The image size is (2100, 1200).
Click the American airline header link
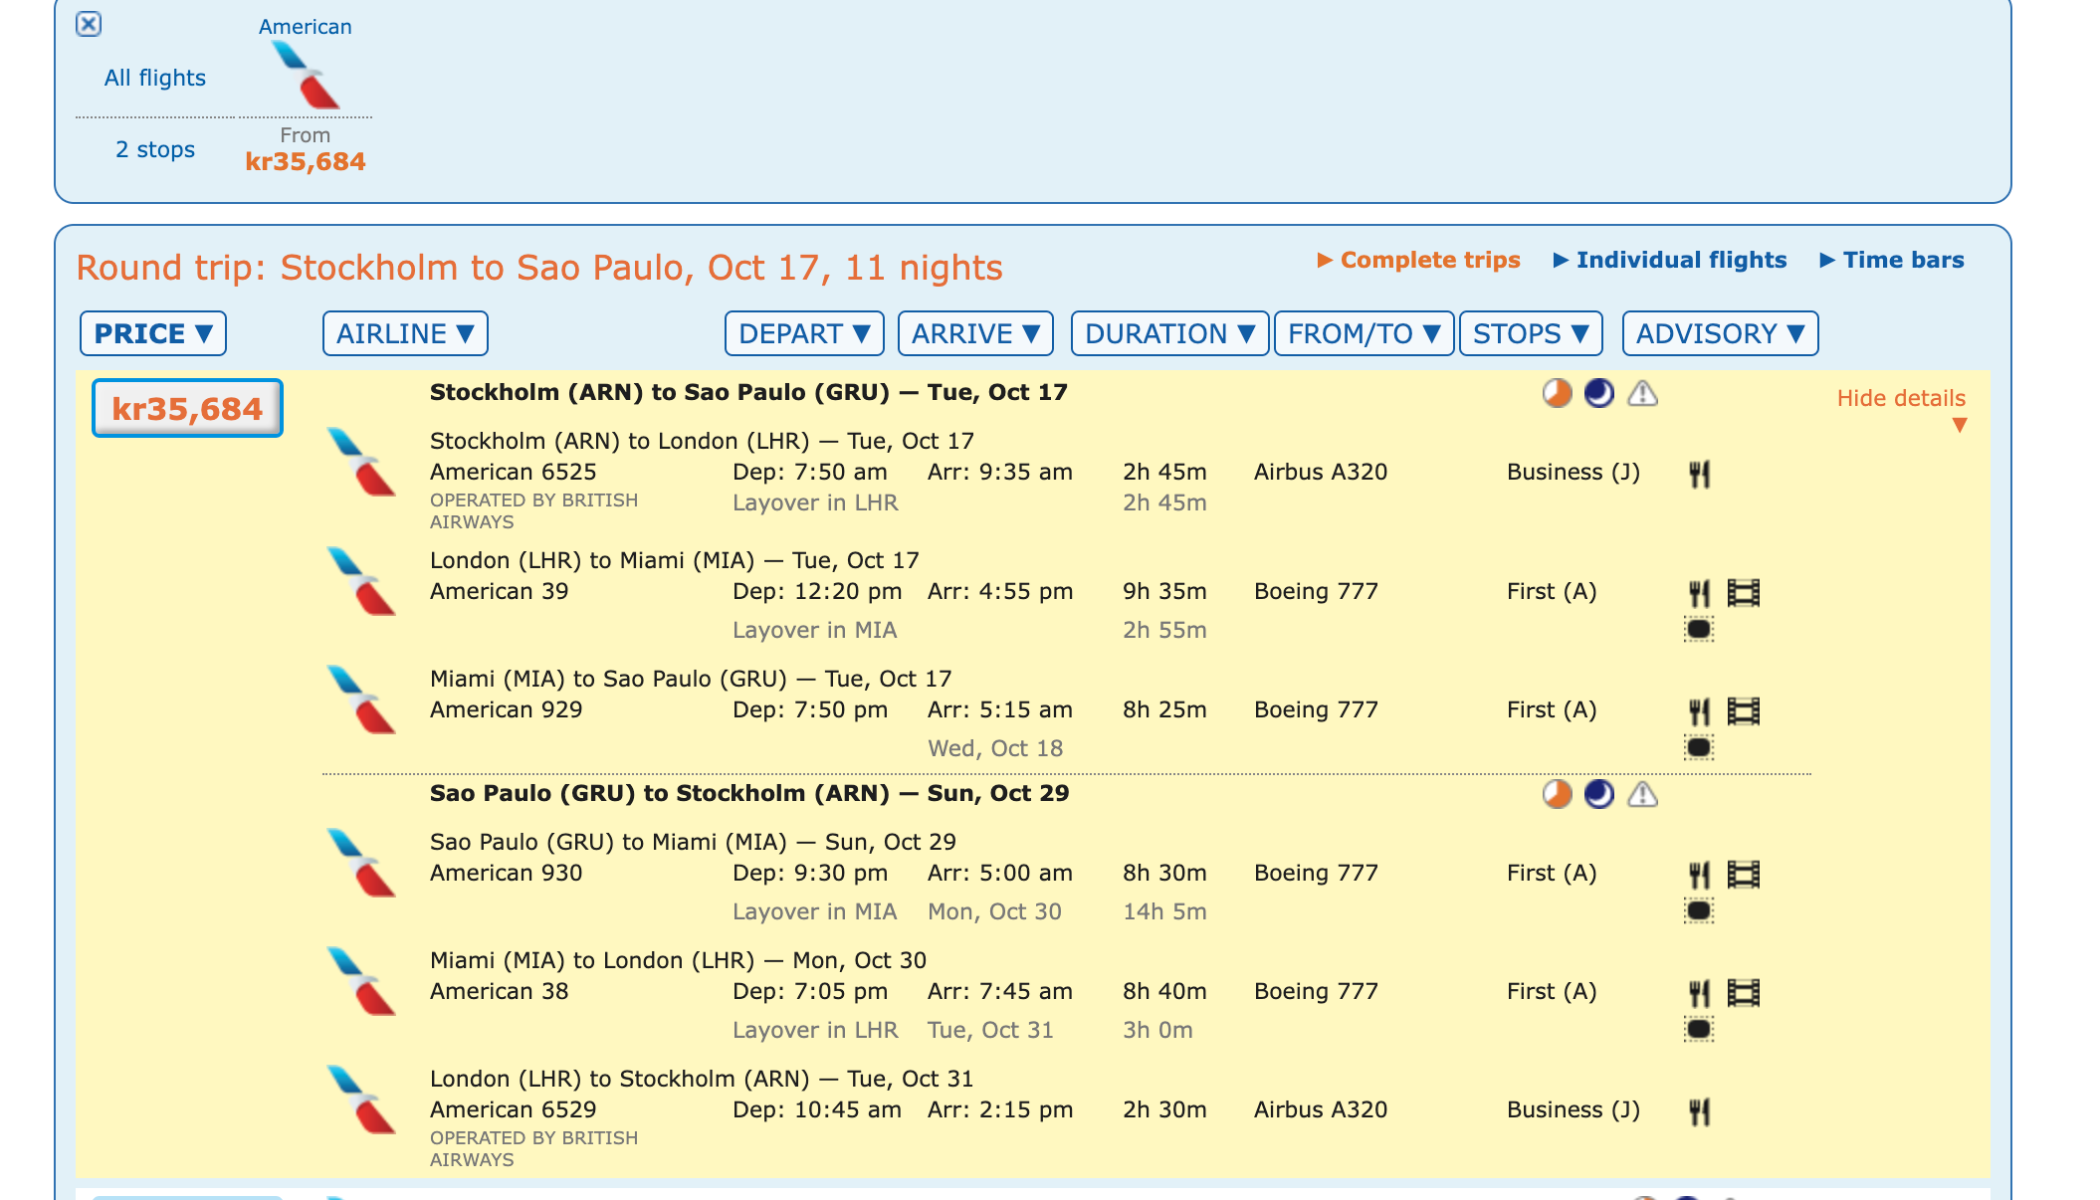point(305,27)
